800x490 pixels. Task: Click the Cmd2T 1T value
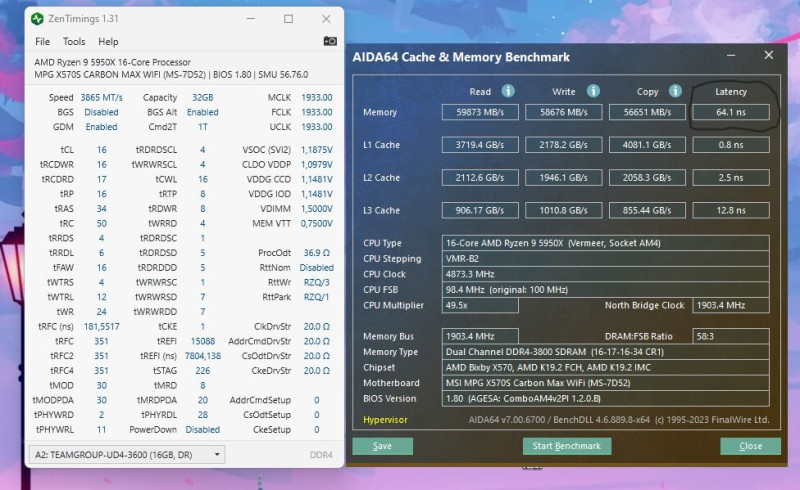(203, 127)
